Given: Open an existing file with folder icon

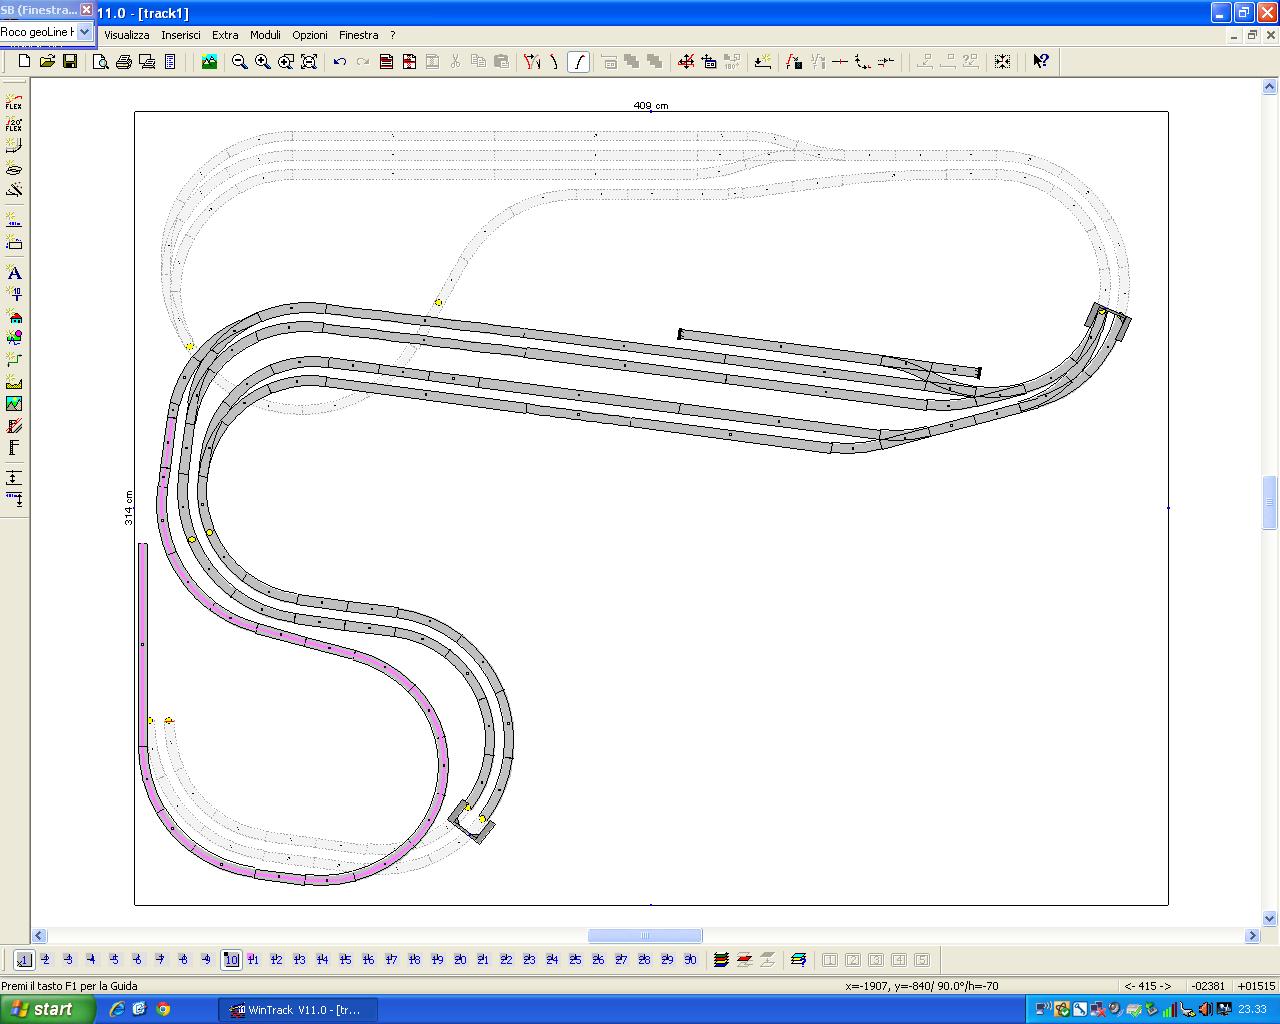Looking at the screenshot, I should pyautogui.click(x=47, y=61).
